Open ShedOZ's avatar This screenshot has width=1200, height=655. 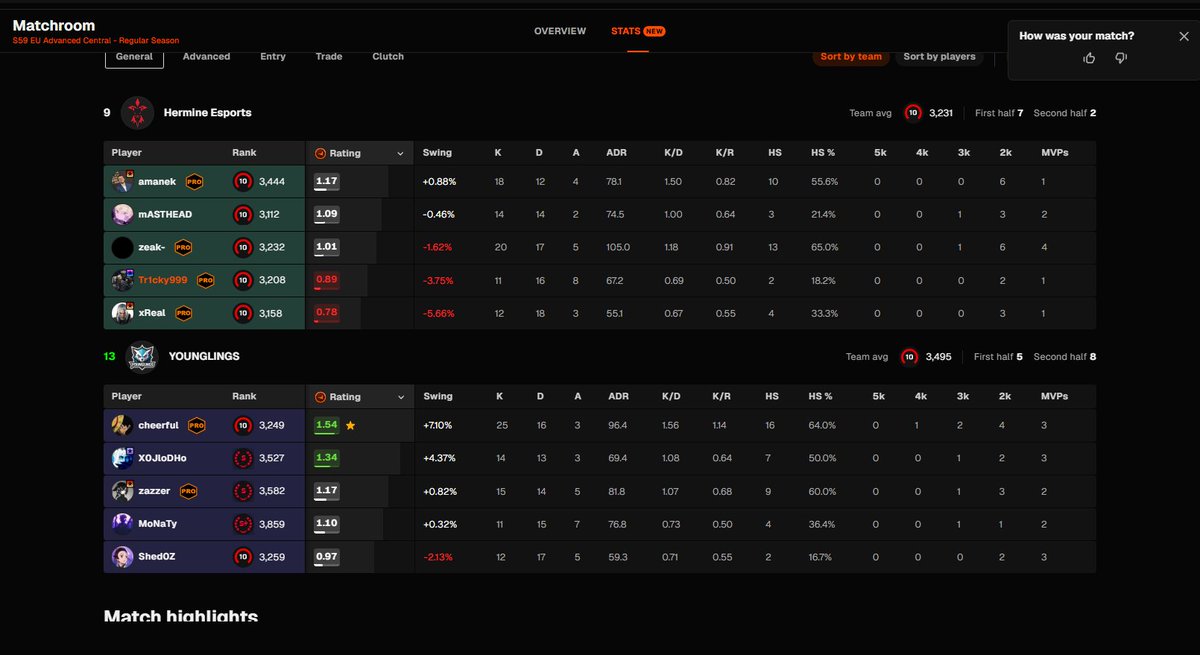(122, 557)
